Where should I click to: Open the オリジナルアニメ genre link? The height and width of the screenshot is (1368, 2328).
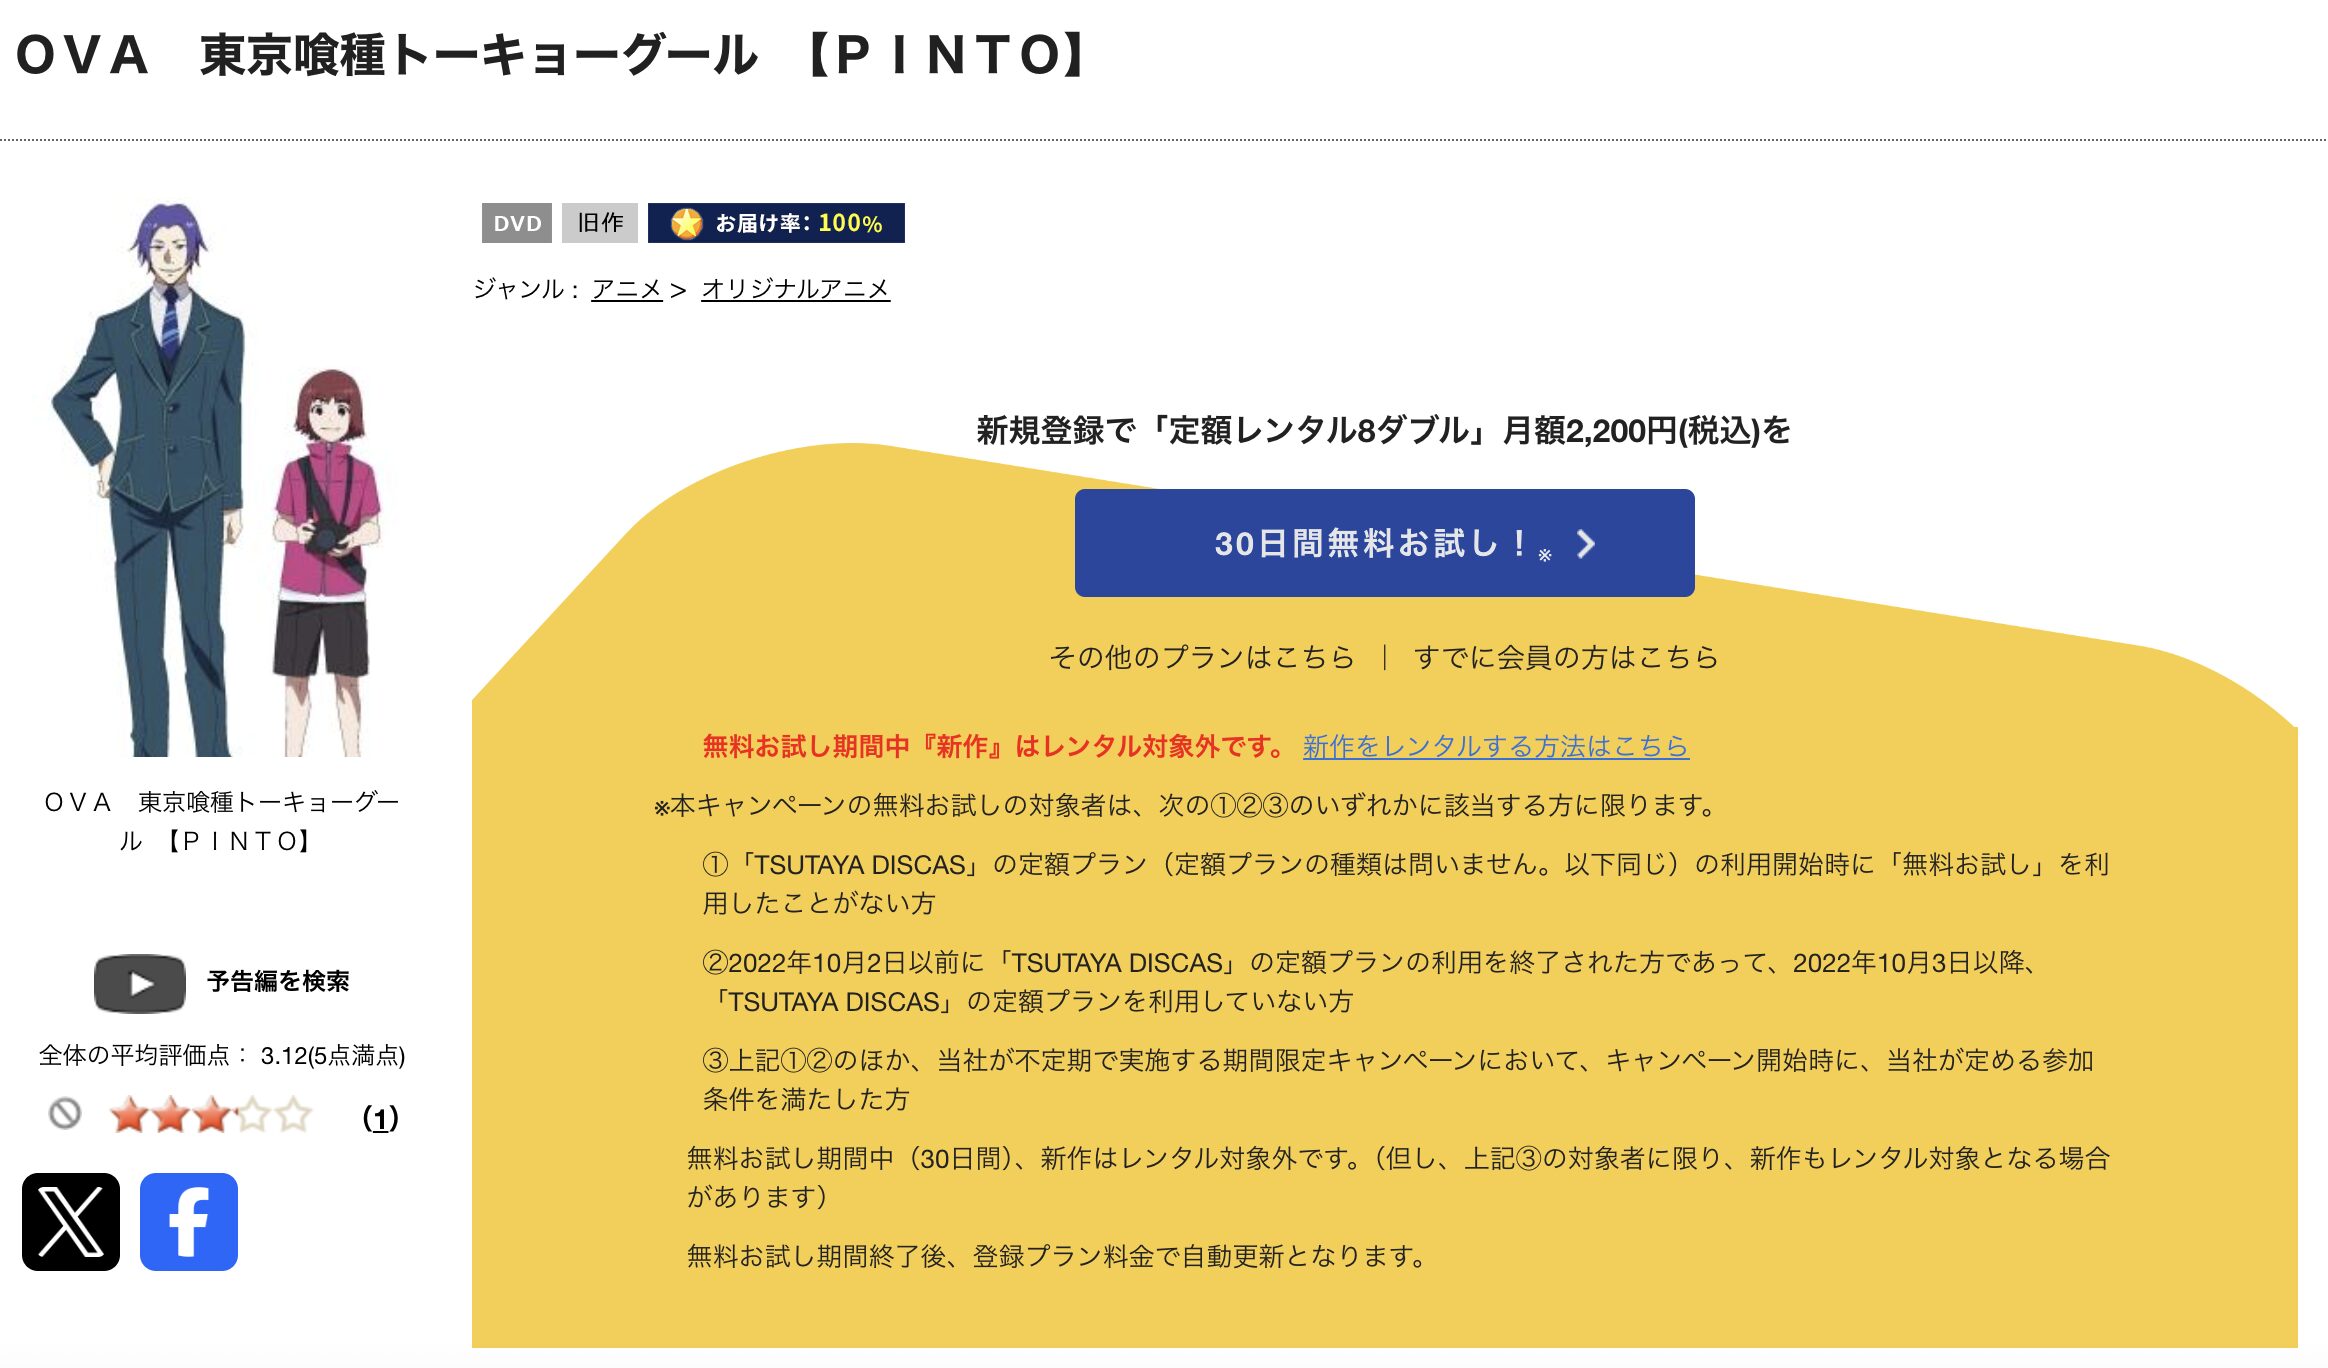795,289
